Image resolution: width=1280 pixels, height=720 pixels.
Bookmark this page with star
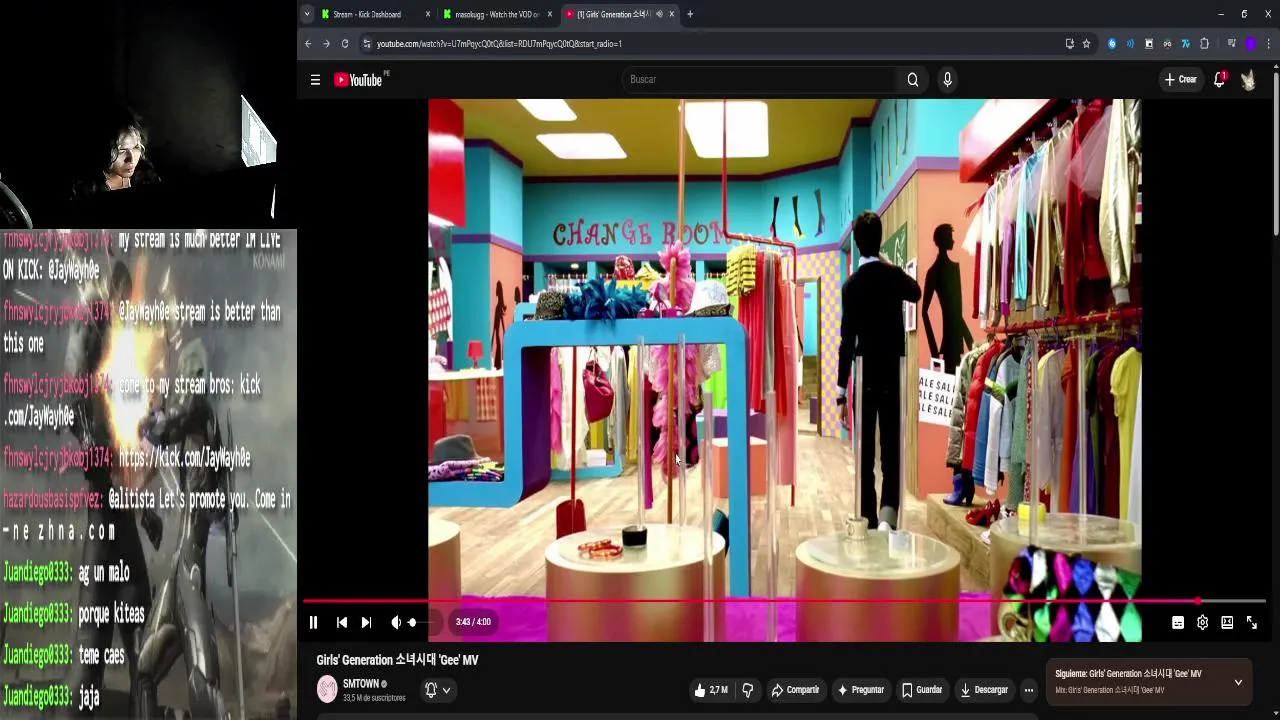click(x=1086, y=44)
